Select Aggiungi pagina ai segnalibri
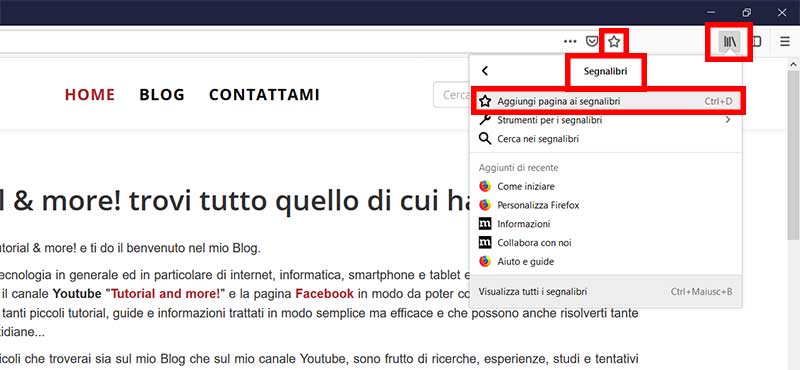This screenshot has width=800, height=370. [x=606, y=102]
